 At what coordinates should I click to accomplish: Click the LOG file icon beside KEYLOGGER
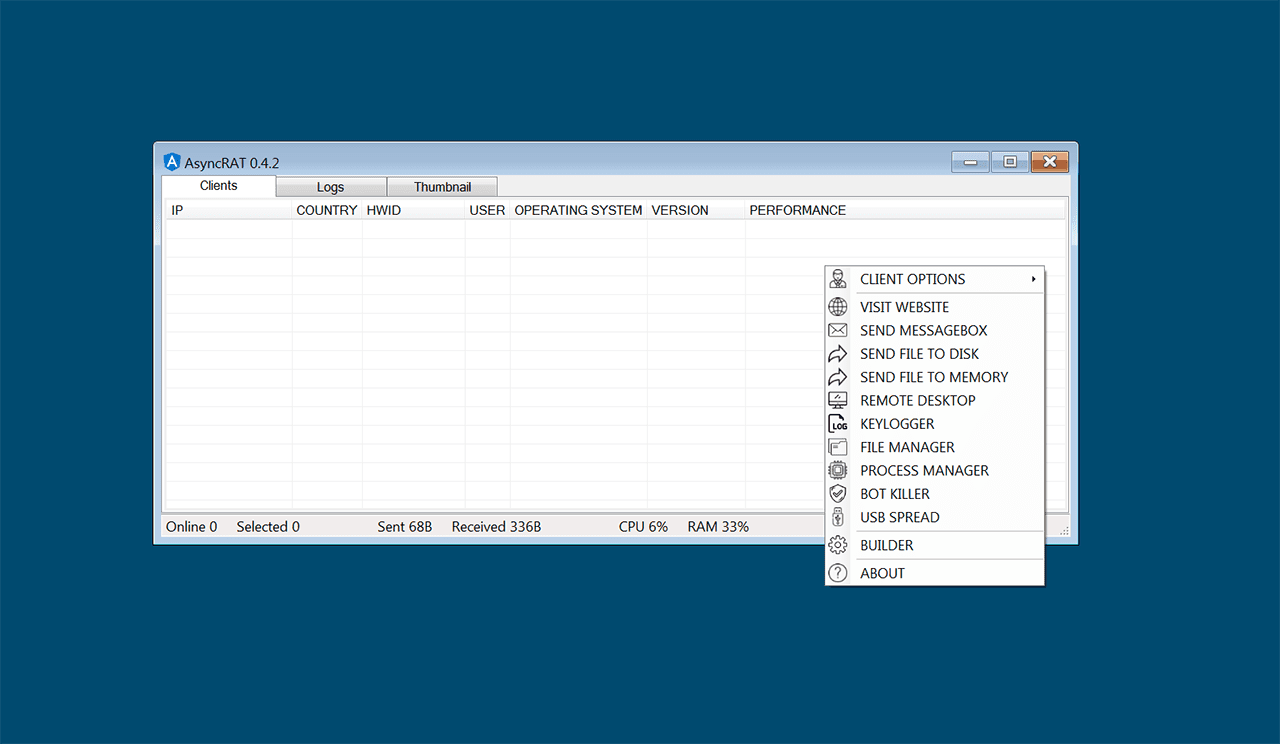click(x=838, y=424)
